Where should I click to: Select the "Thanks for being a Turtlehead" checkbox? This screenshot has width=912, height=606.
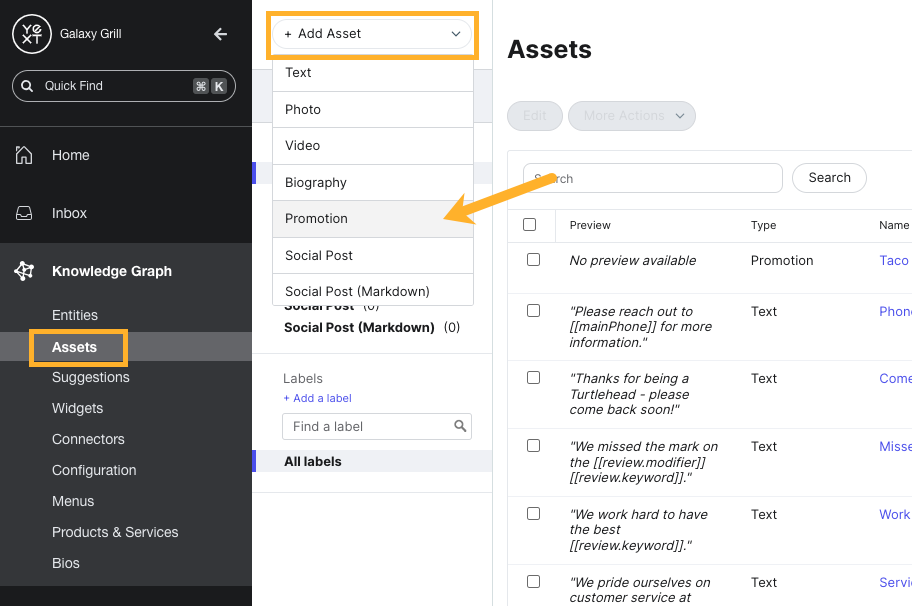(x=533, y=378)
